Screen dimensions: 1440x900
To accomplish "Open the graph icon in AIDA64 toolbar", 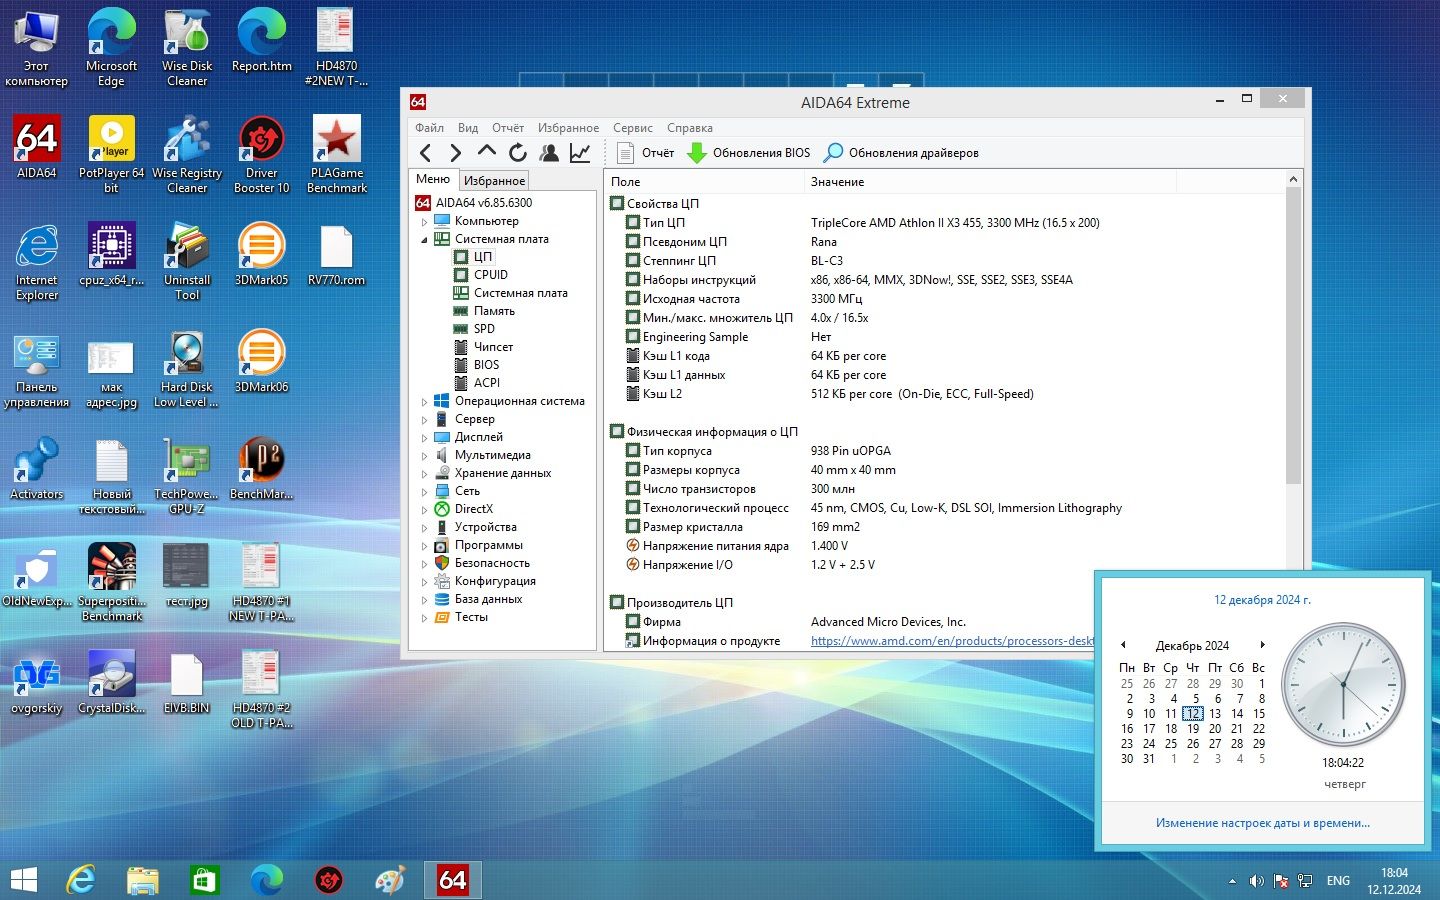I will [580, 153].
